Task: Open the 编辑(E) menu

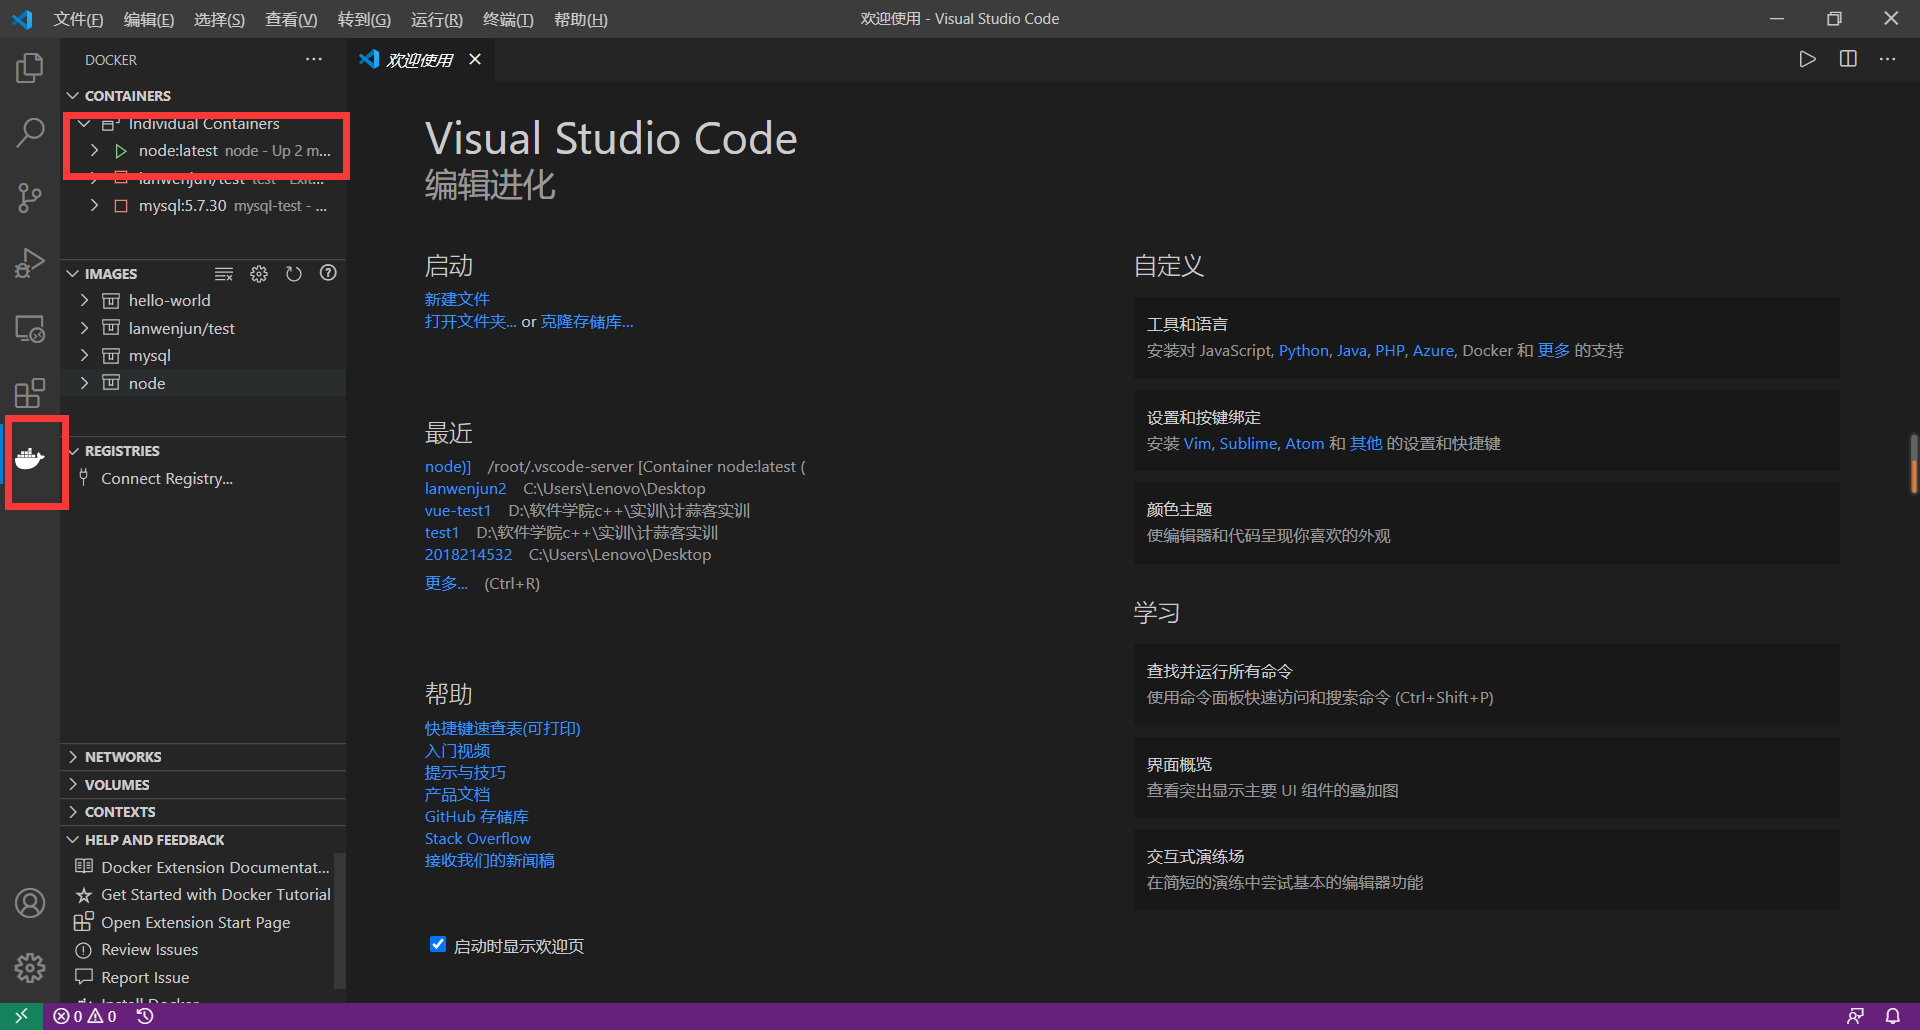Action: click(x=148, y=19)
